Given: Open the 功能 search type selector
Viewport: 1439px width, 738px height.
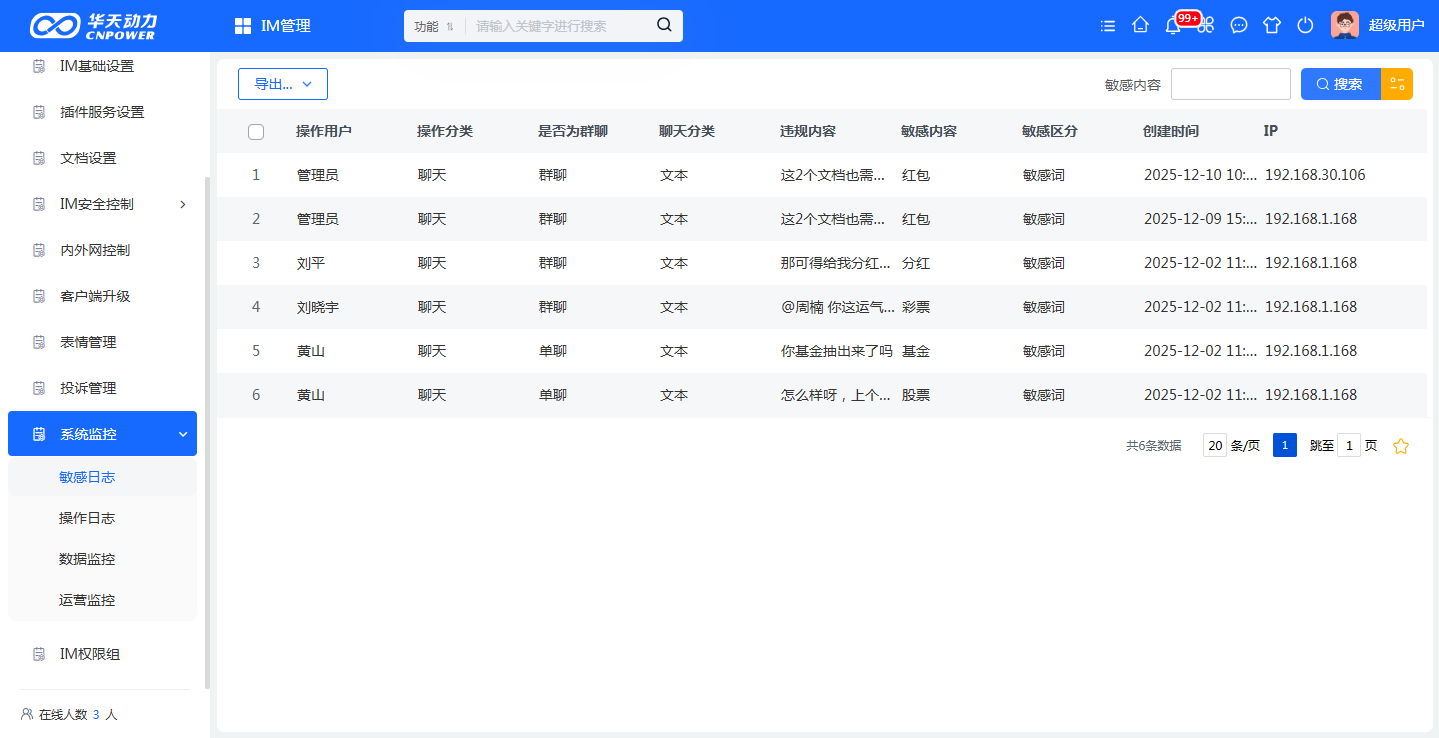Looking at the screenshot, I should pos(434,26).
